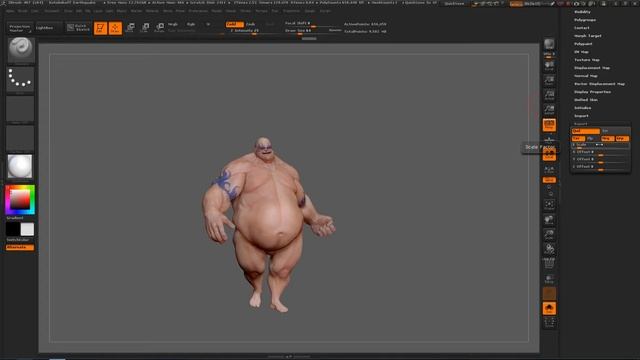
Task: Pick a color in the color picker square
Action: click(20, 200)
